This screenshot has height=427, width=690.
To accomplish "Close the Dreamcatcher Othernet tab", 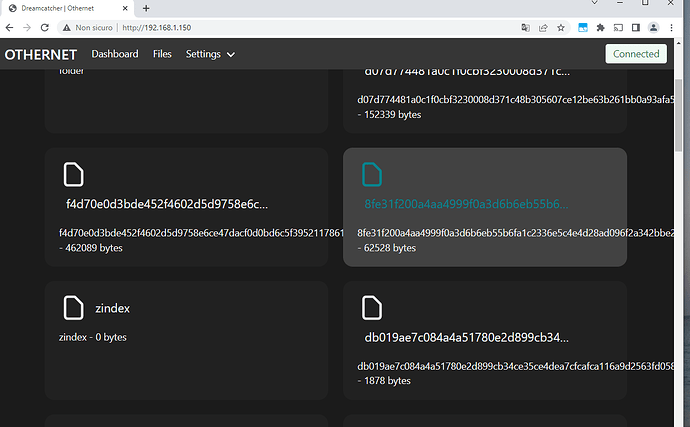I will point(125,8).
